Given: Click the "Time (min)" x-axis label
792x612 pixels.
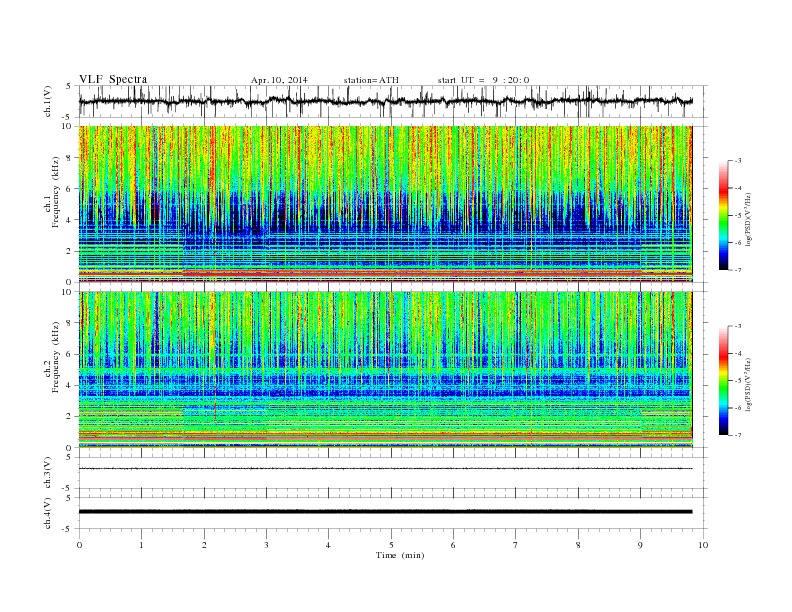Looking at the screenshot, I should click(x=400, y=555).
